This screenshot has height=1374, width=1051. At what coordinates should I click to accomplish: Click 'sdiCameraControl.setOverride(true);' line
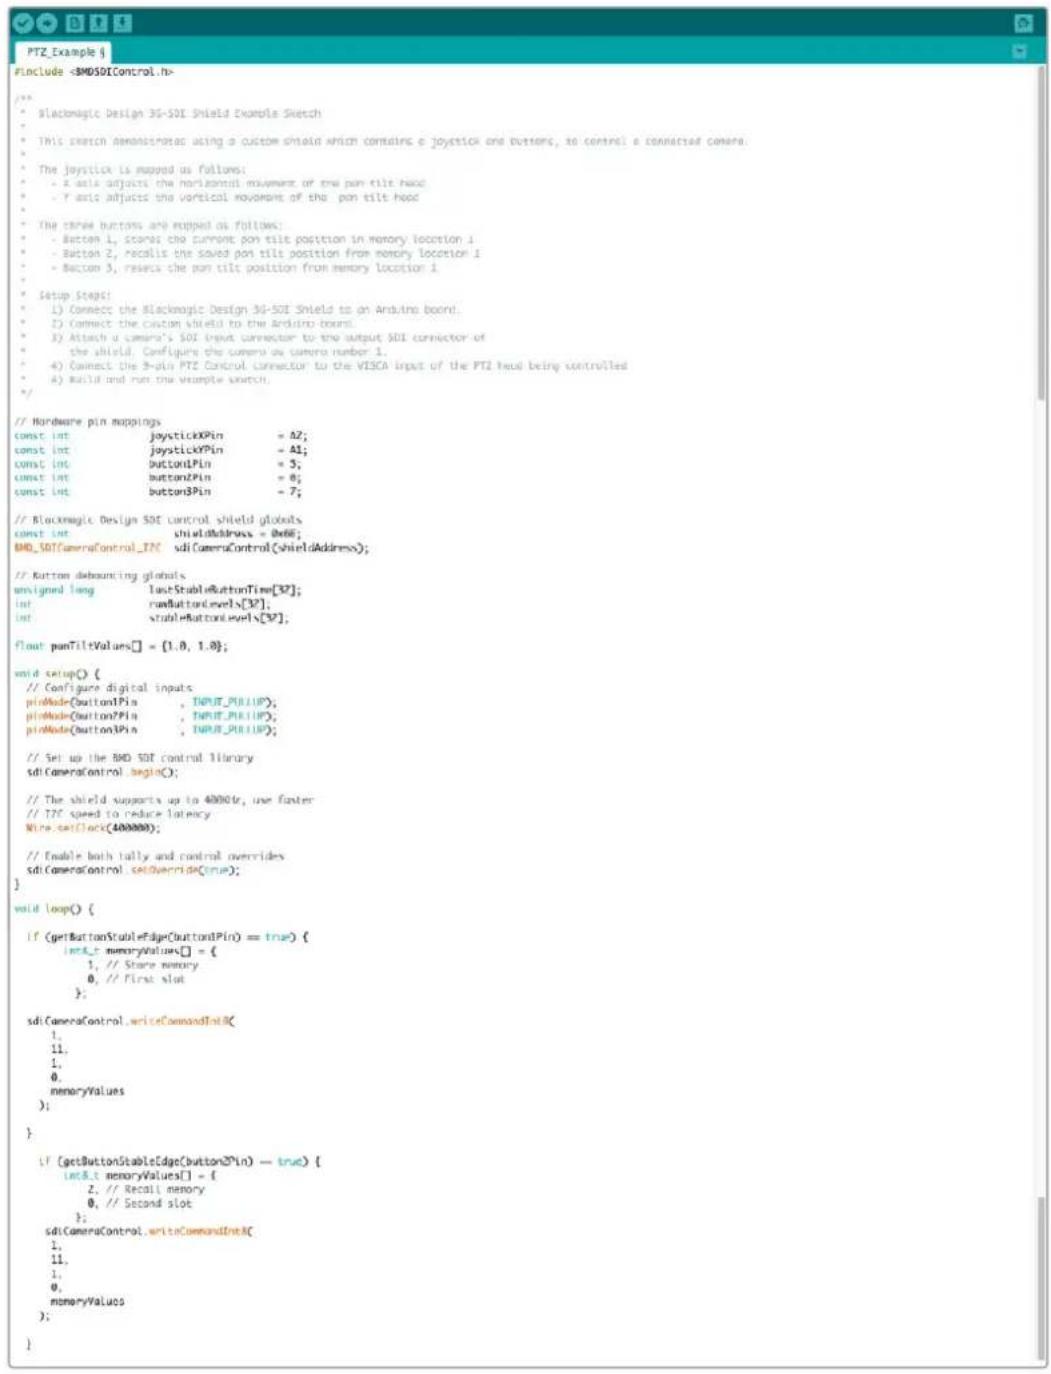point(133,870)
